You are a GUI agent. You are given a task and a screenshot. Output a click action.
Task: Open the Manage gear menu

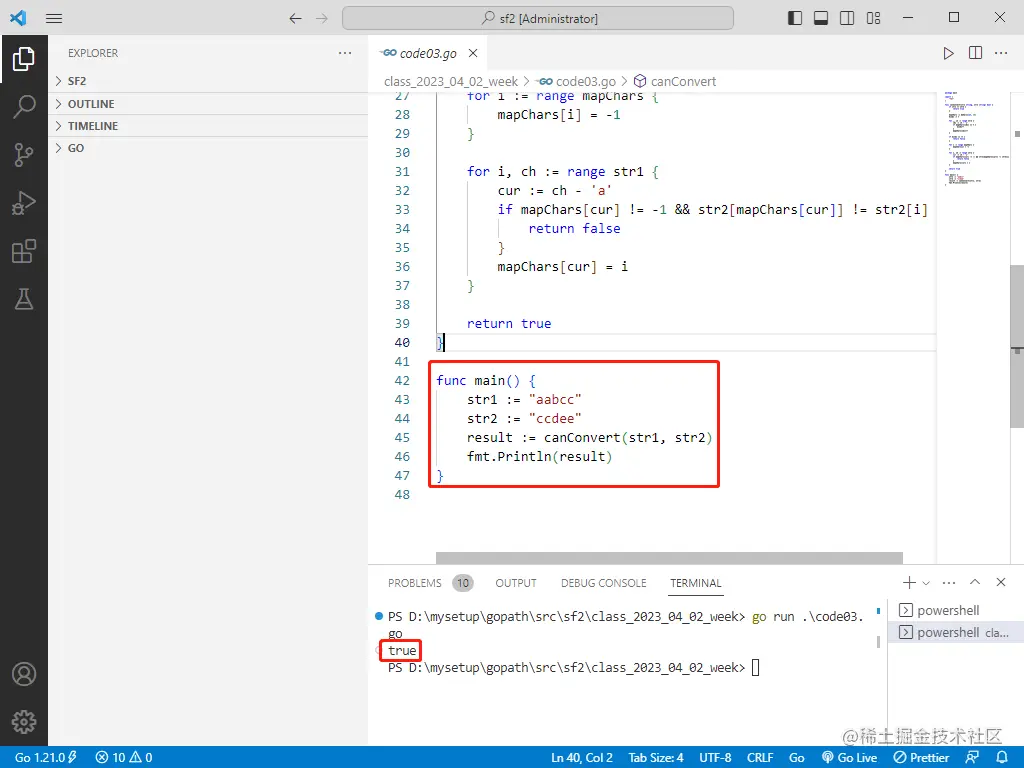click(24, 722)
